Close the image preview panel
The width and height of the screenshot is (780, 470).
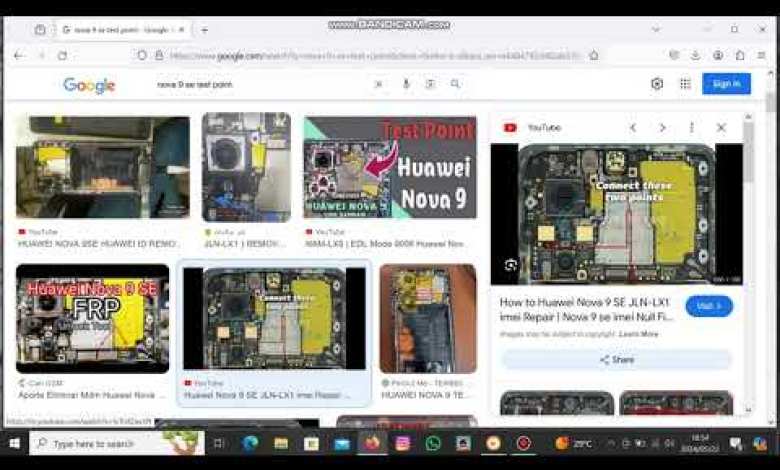click(721, 128)
